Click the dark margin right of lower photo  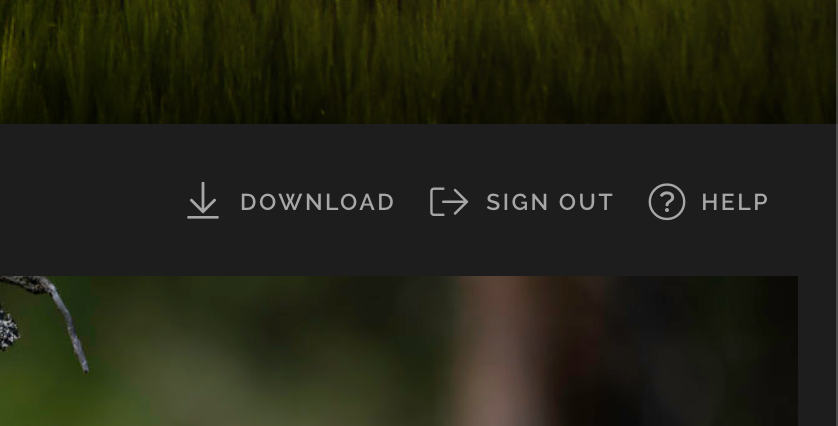coord(817,351)
